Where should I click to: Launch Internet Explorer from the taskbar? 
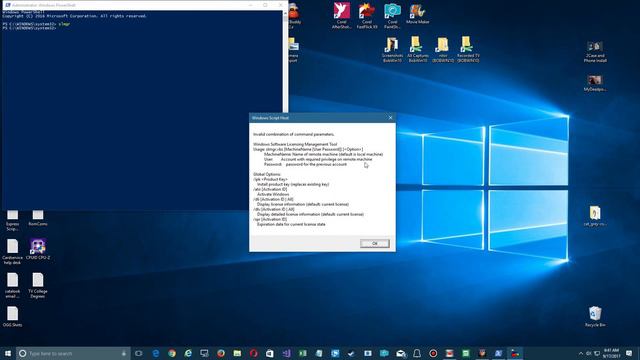point(188,353)
